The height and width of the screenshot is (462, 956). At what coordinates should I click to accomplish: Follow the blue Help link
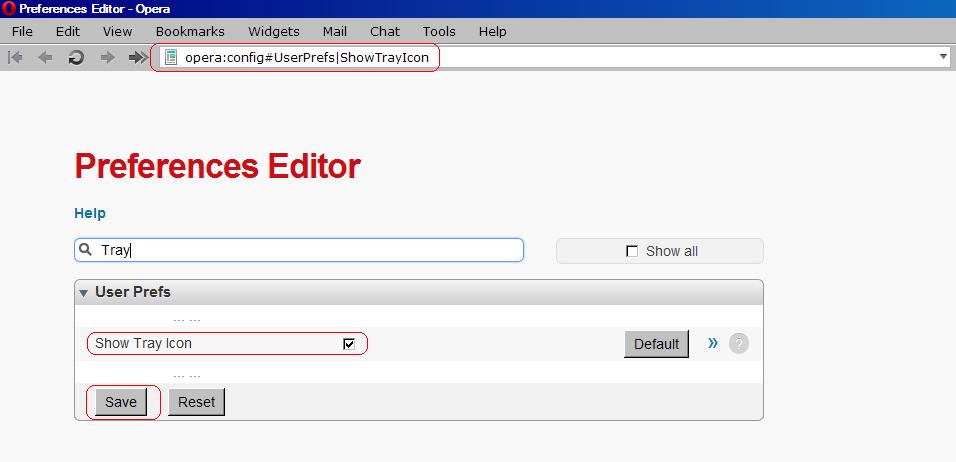(x=90, y=213)
